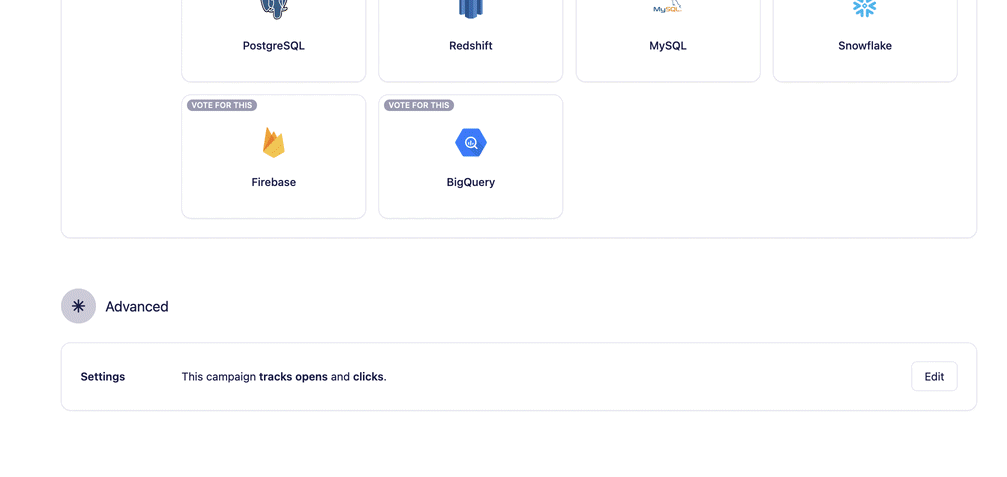Edit the campaign tracking settings

pyautogui.click(x=934, y=376)
